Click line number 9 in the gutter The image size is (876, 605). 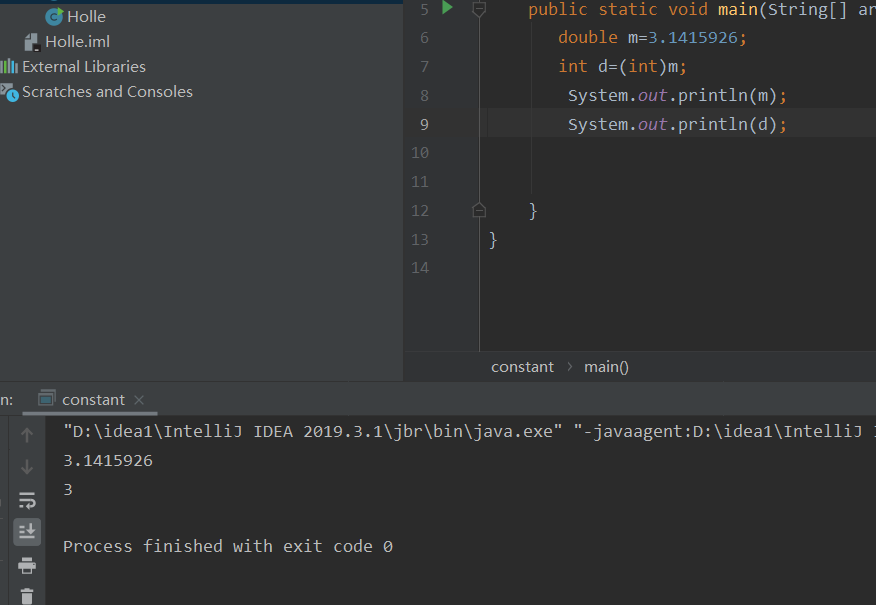click(424, 124)
